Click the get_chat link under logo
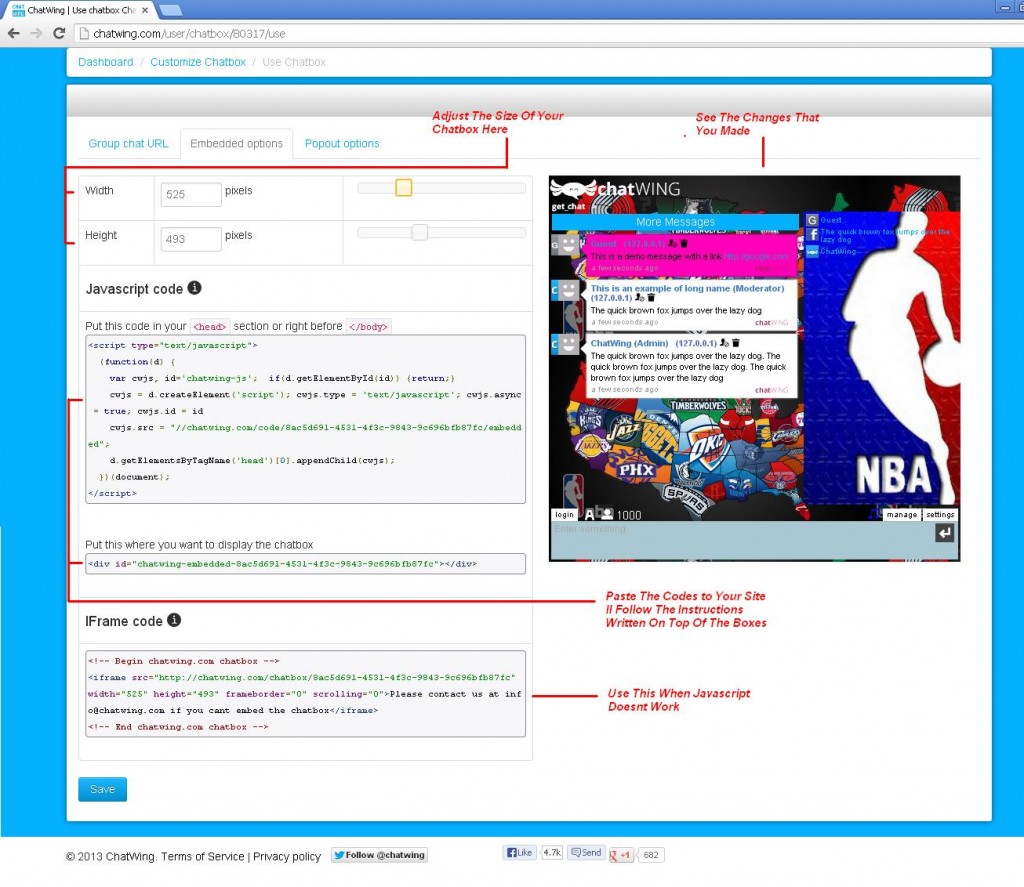This screenshot has height=887, width=1024. 568,206
